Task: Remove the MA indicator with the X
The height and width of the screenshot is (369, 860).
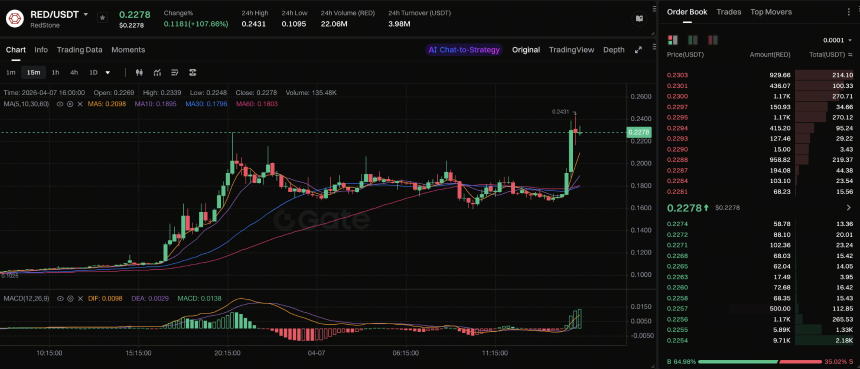Action: pyautogui.click(x=80, y=104)
